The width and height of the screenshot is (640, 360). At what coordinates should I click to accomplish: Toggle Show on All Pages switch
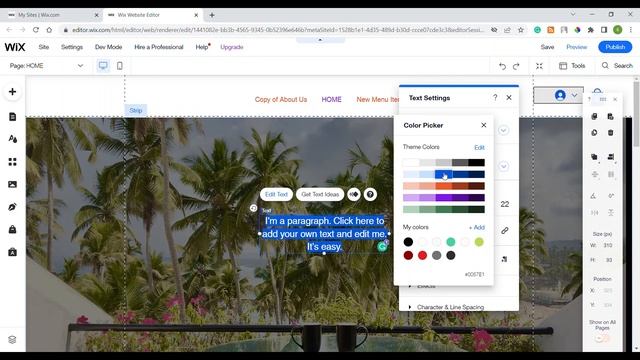click(602, 338)
